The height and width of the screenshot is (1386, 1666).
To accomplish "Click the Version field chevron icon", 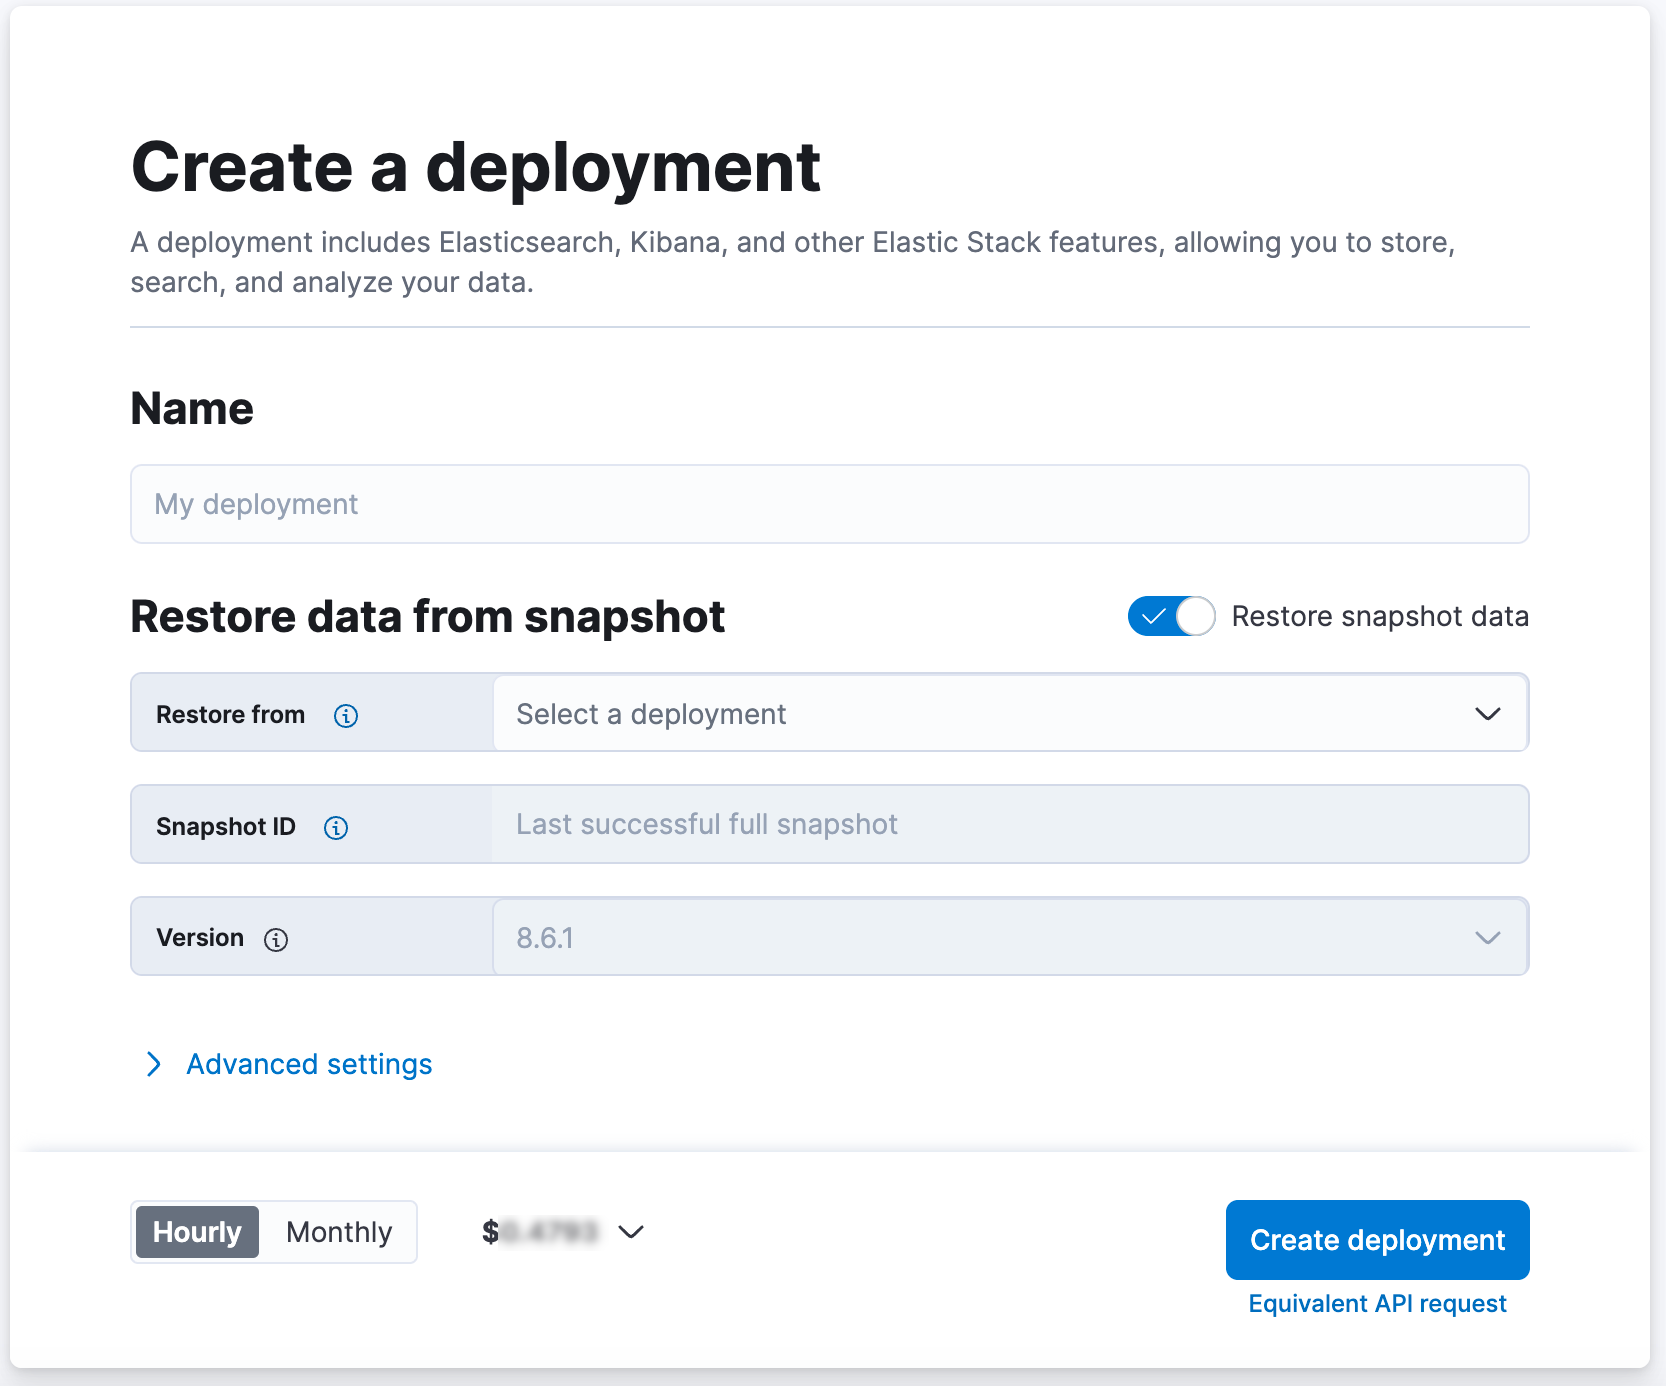I will [1487, 938].
